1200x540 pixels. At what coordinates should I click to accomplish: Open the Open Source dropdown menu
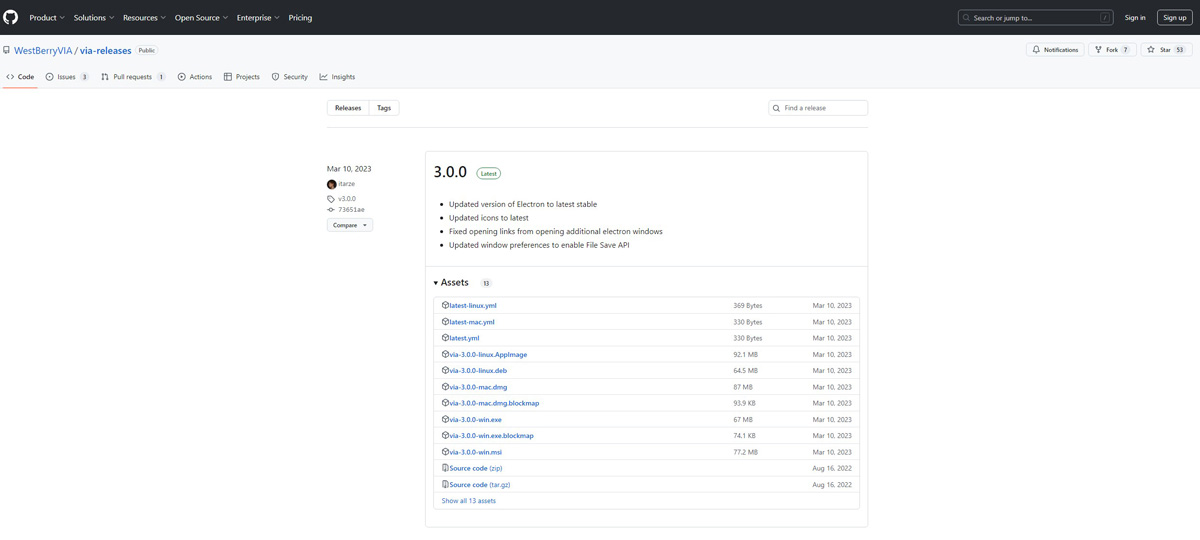[x=202, y=17]
